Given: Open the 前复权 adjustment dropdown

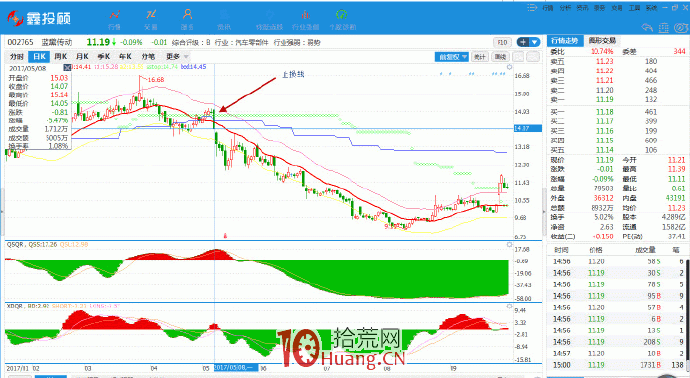Looking at the screenshot, I should tap(451, 57).
